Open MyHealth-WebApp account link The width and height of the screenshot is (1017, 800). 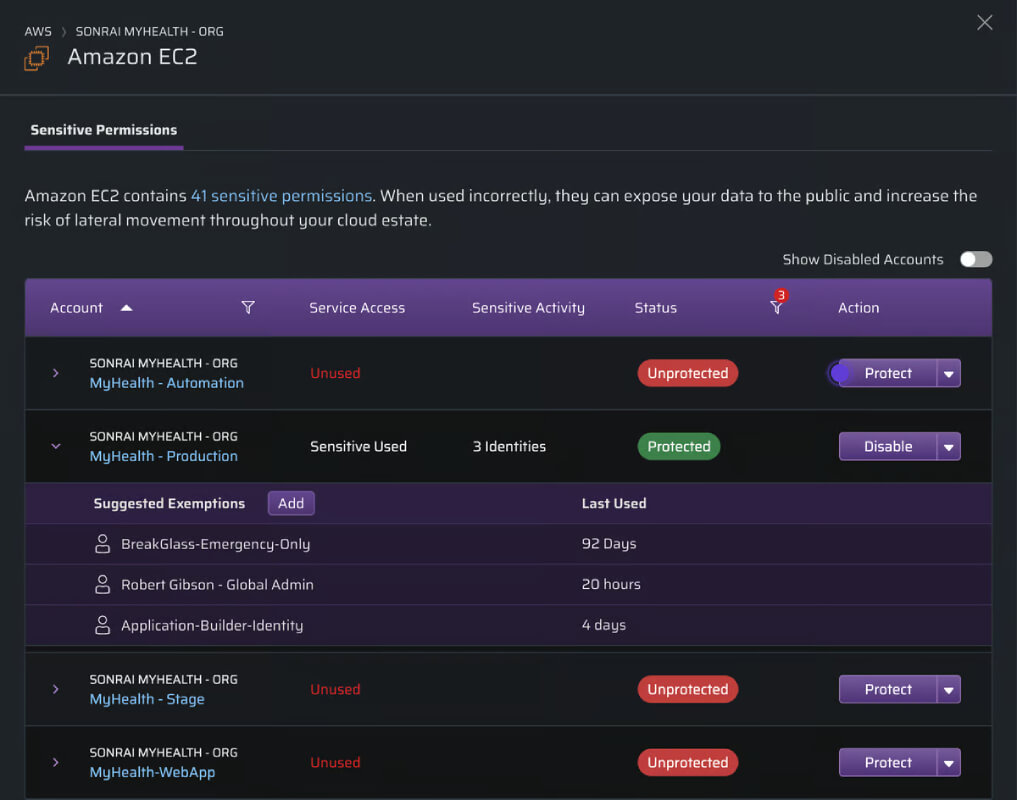[152, 772]
